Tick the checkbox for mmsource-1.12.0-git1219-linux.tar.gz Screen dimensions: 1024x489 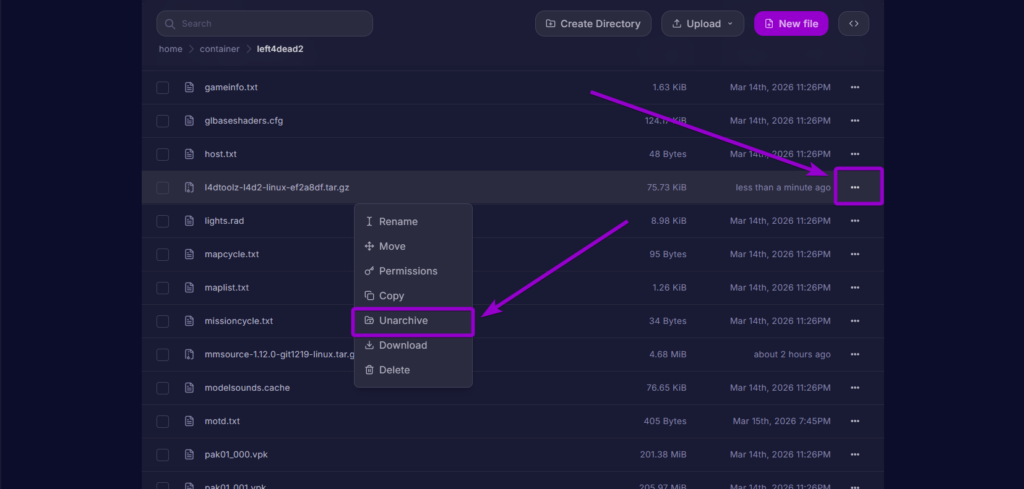click(163, 355)
